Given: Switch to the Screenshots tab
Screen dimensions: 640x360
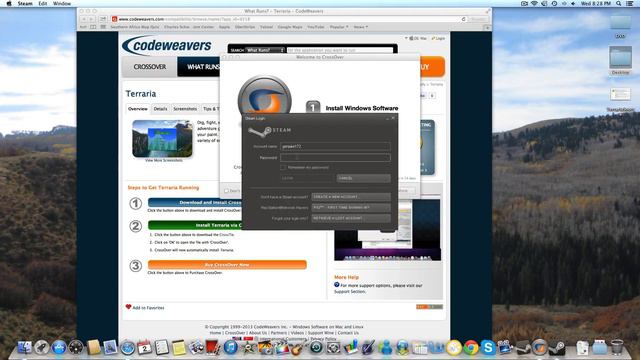Looking at the screenshot, I should [185, 109].
